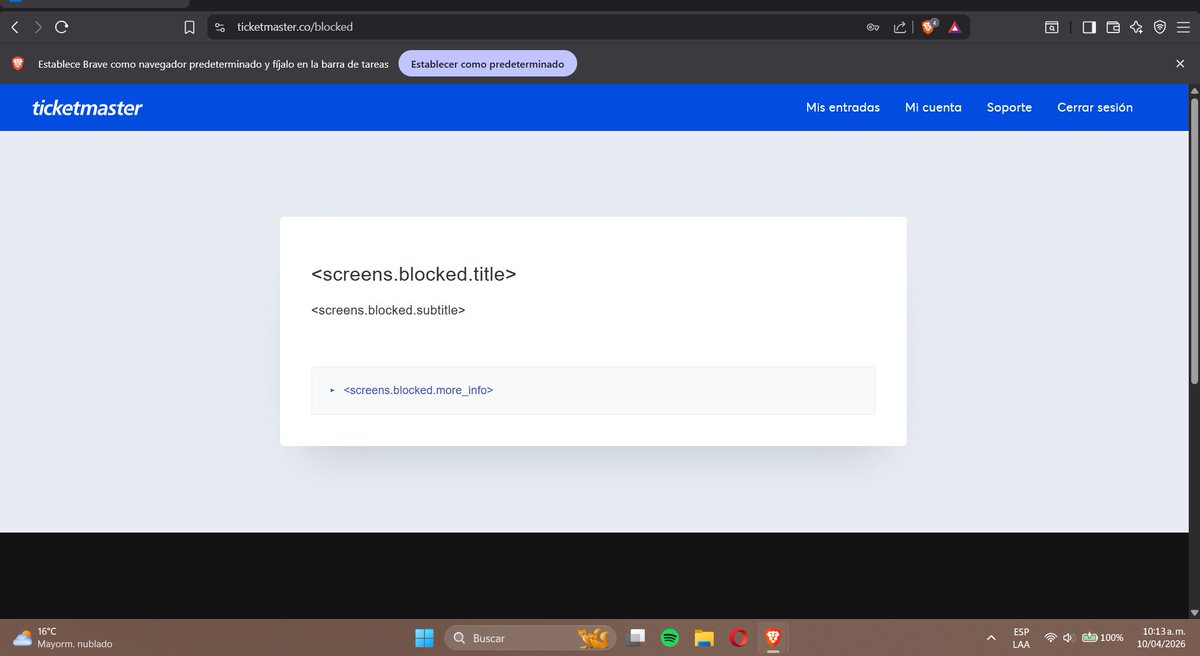Open Task View on the taskbar

coord(635,637)
